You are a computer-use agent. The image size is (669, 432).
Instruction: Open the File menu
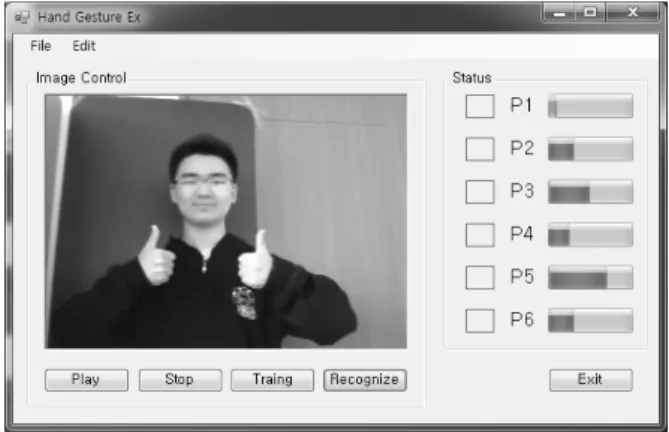tap(41, 46)
